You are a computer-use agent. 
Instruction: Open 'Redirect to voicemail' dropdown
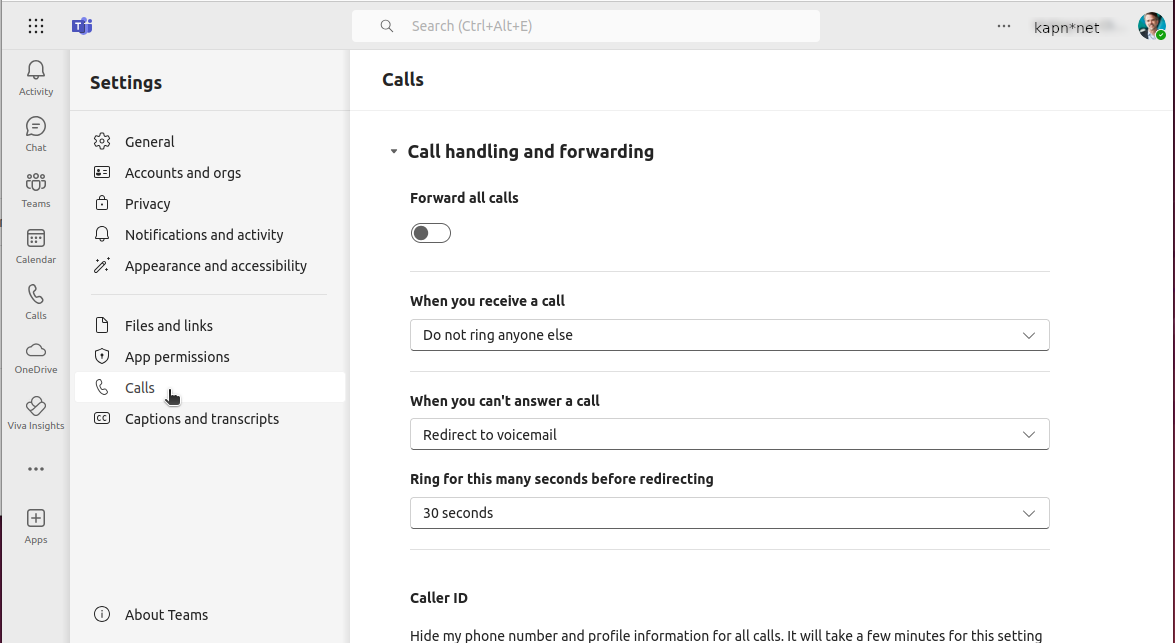(729, 435)
